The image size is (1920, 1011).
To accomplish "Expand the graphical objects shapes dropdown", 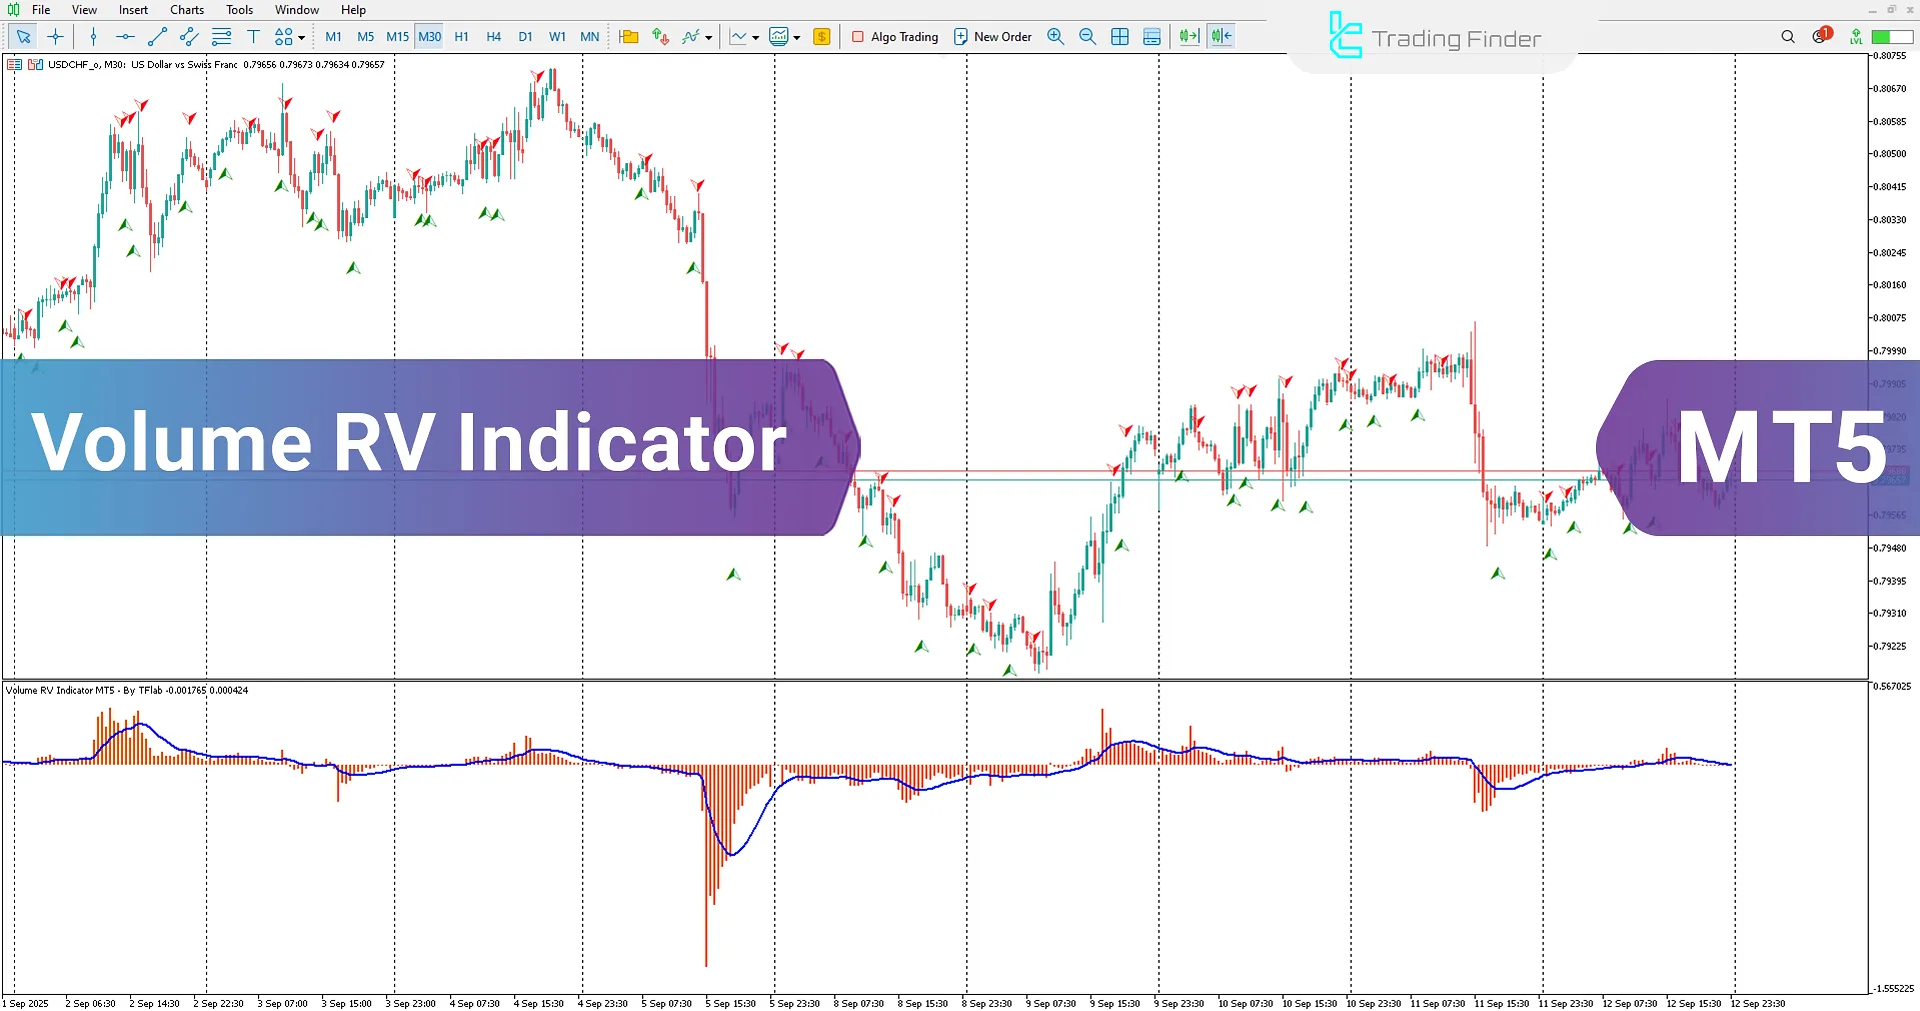I will [x=301, y=38].
